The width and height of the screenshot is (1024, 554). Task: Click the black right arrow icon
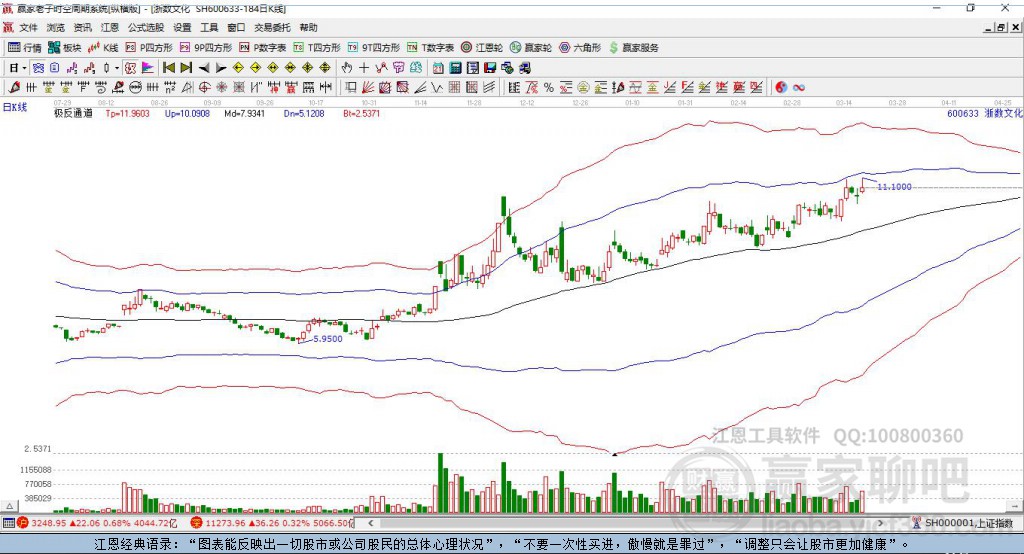click(221, 68)
